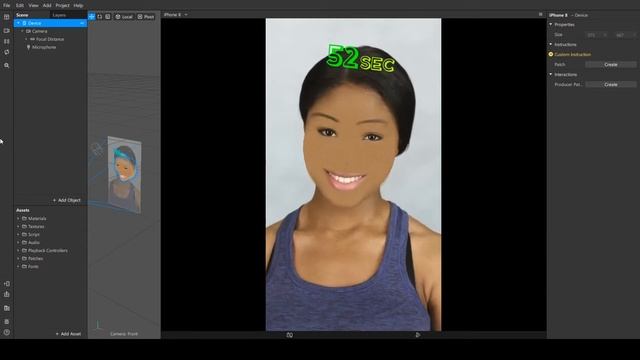Click the layout icon atop left sidebar

point(7,17)
